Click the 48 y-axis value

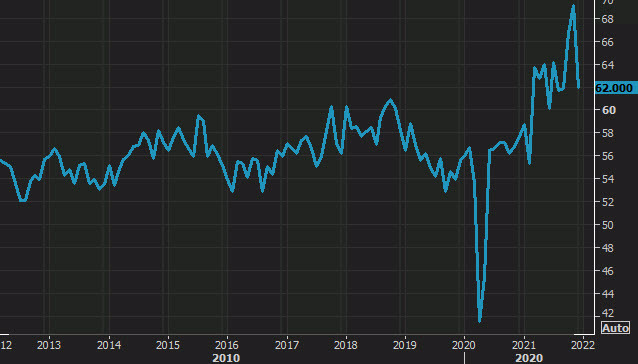[x=607, y=248]
